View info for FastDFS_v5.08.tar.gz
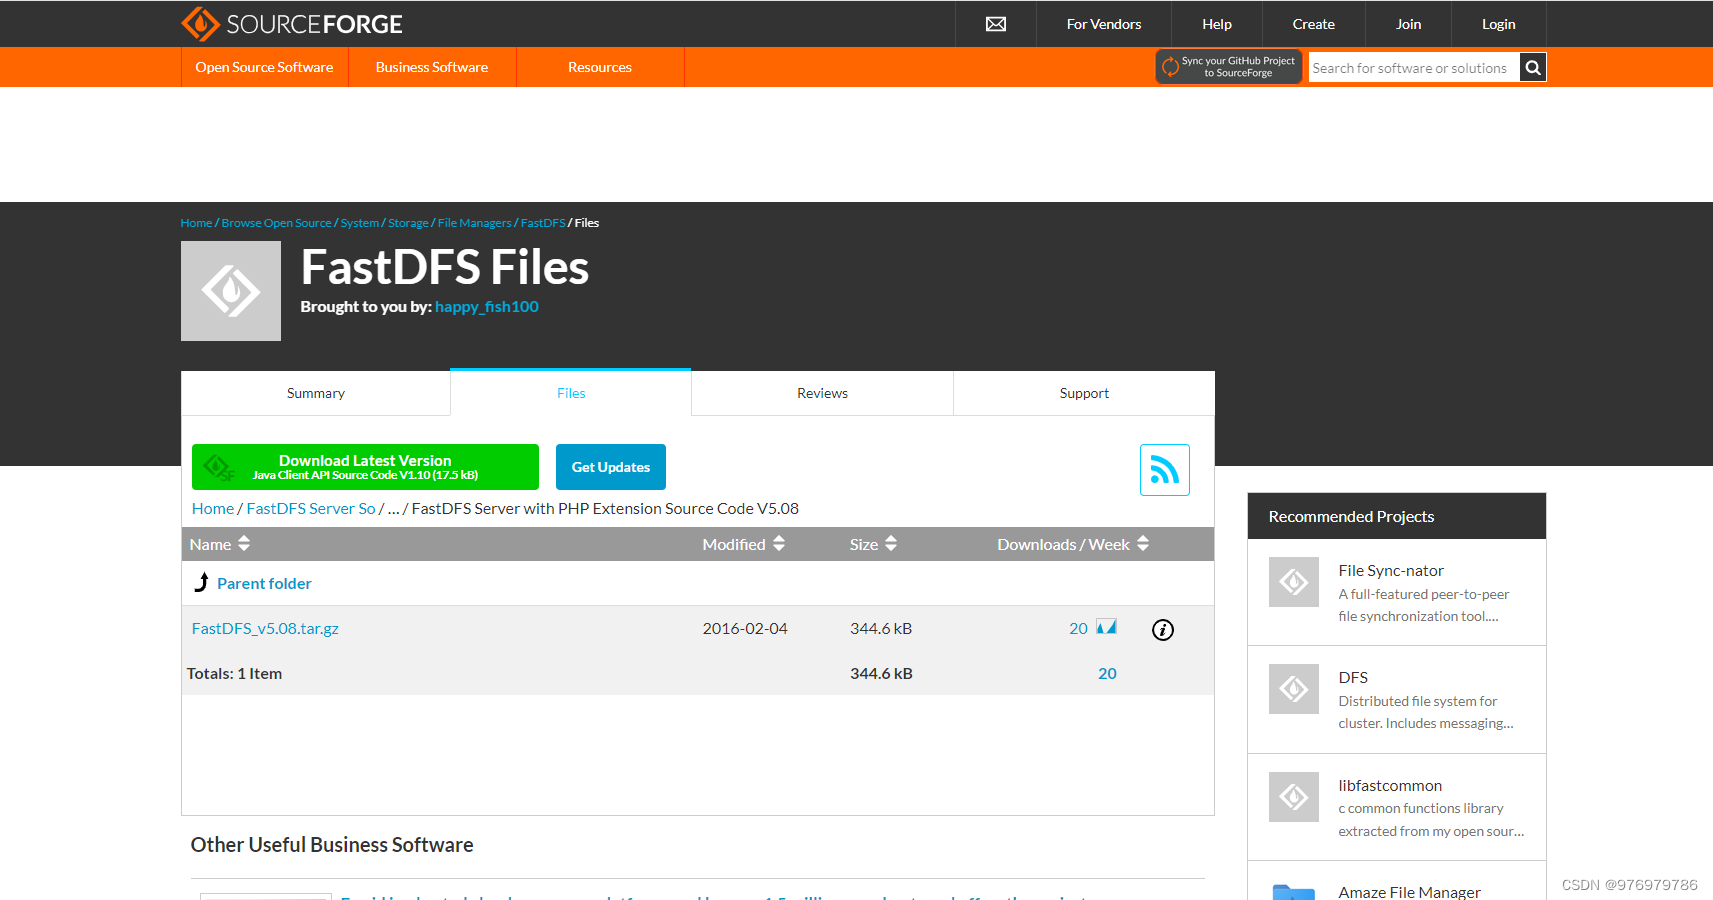The width and height of the screenshot is (1713, 900). pos(1163,629)
